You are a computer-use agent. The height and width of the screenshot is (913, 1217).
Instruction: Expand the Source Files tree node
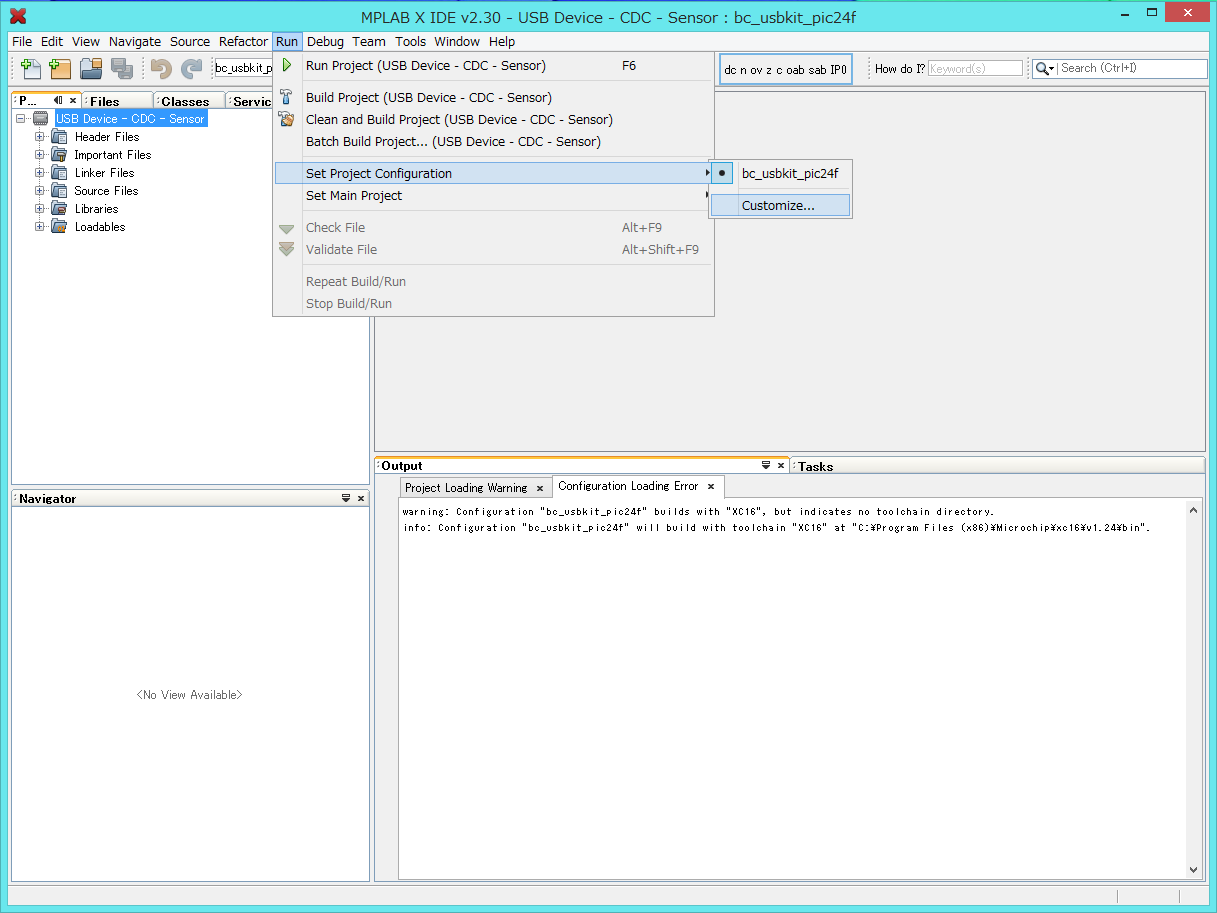click(x=40, y=191)
